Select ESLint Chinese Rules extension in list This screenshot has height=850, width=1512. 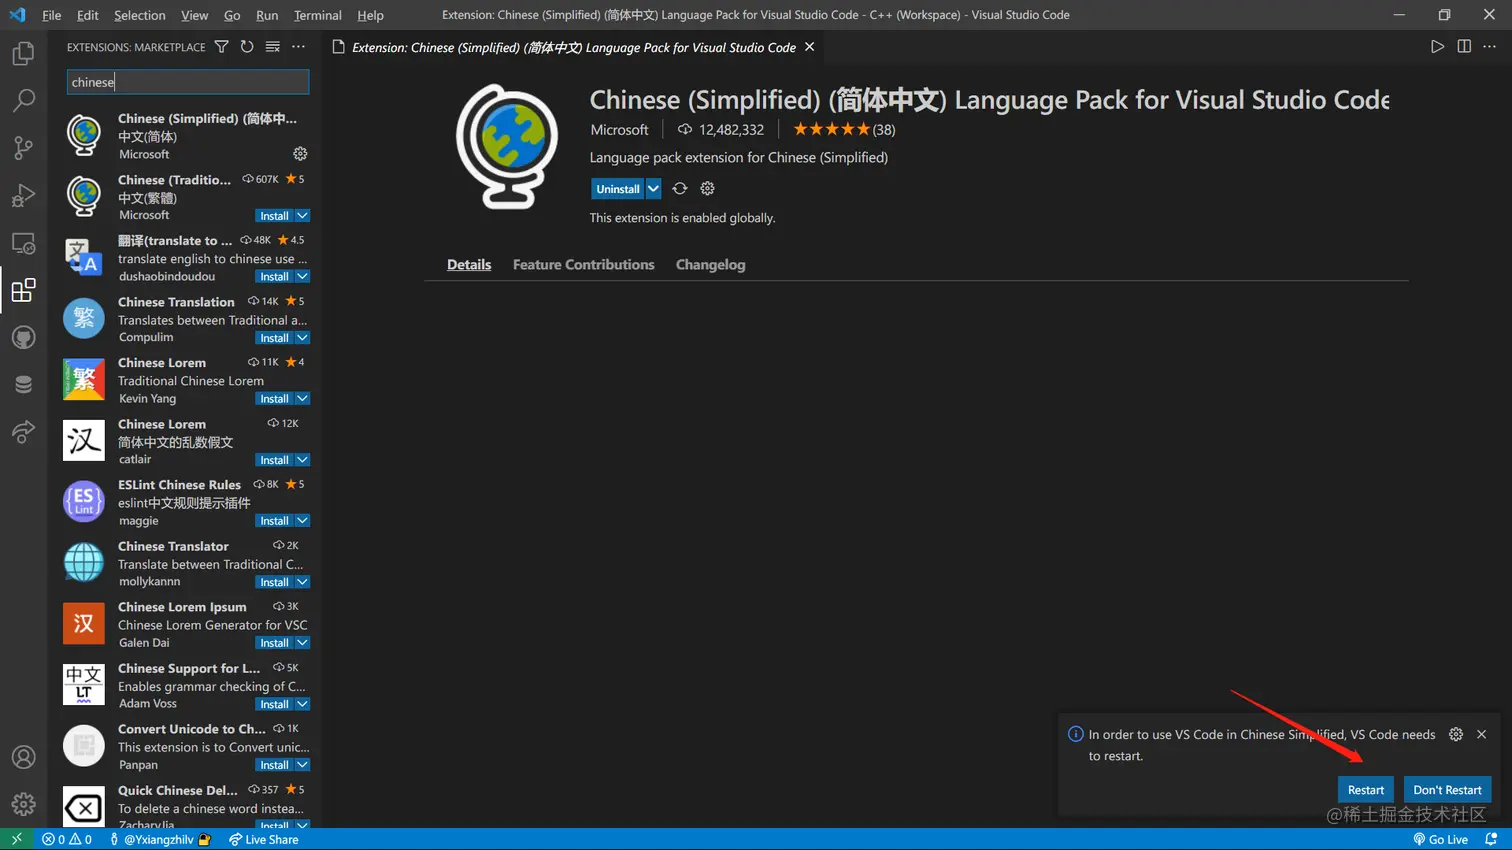coord(185,502)
